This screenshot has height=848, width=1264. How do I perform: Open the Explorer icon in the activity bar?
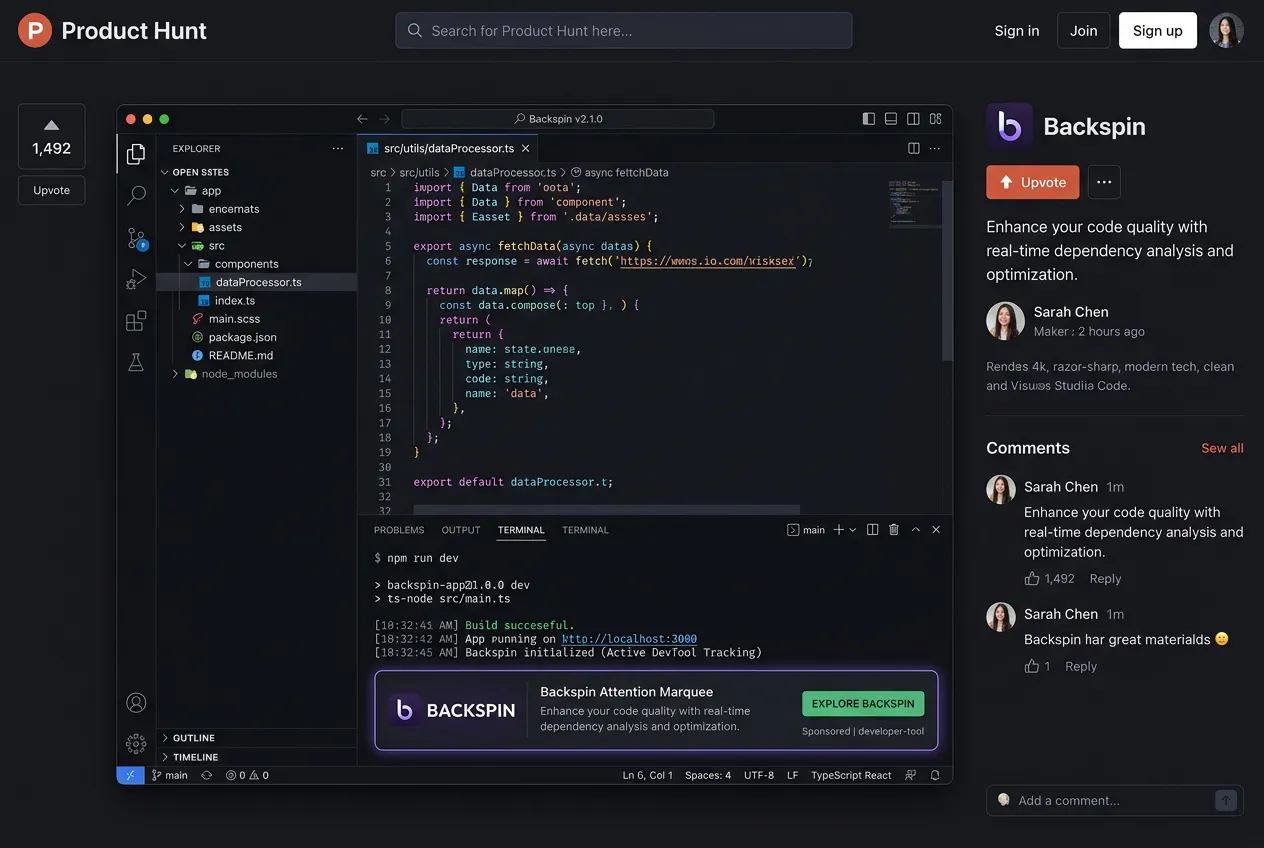[136, 154]
